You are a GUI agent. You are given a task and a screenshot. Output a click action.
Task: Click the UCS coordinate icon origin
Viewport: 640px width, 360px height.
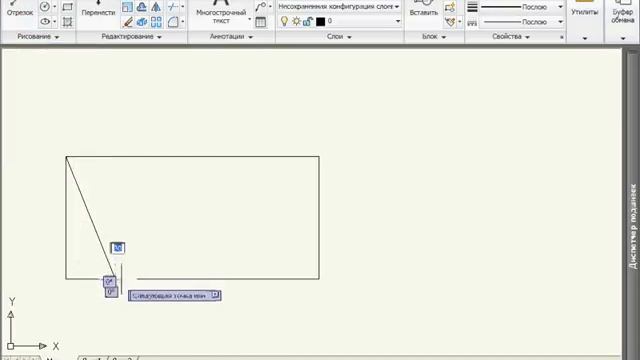(x=11, y=346)
